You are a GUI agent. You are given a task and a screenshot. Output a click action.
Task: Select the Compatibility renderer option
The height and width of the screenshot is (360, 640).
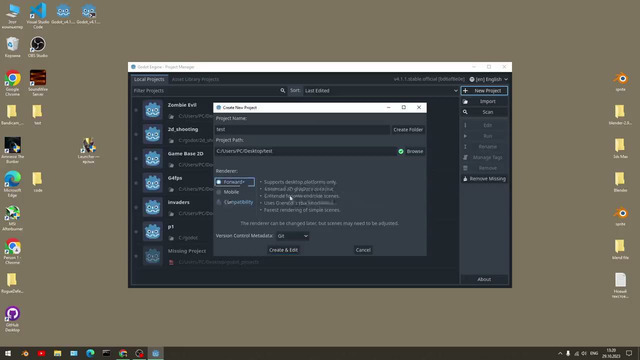point(235,202)
